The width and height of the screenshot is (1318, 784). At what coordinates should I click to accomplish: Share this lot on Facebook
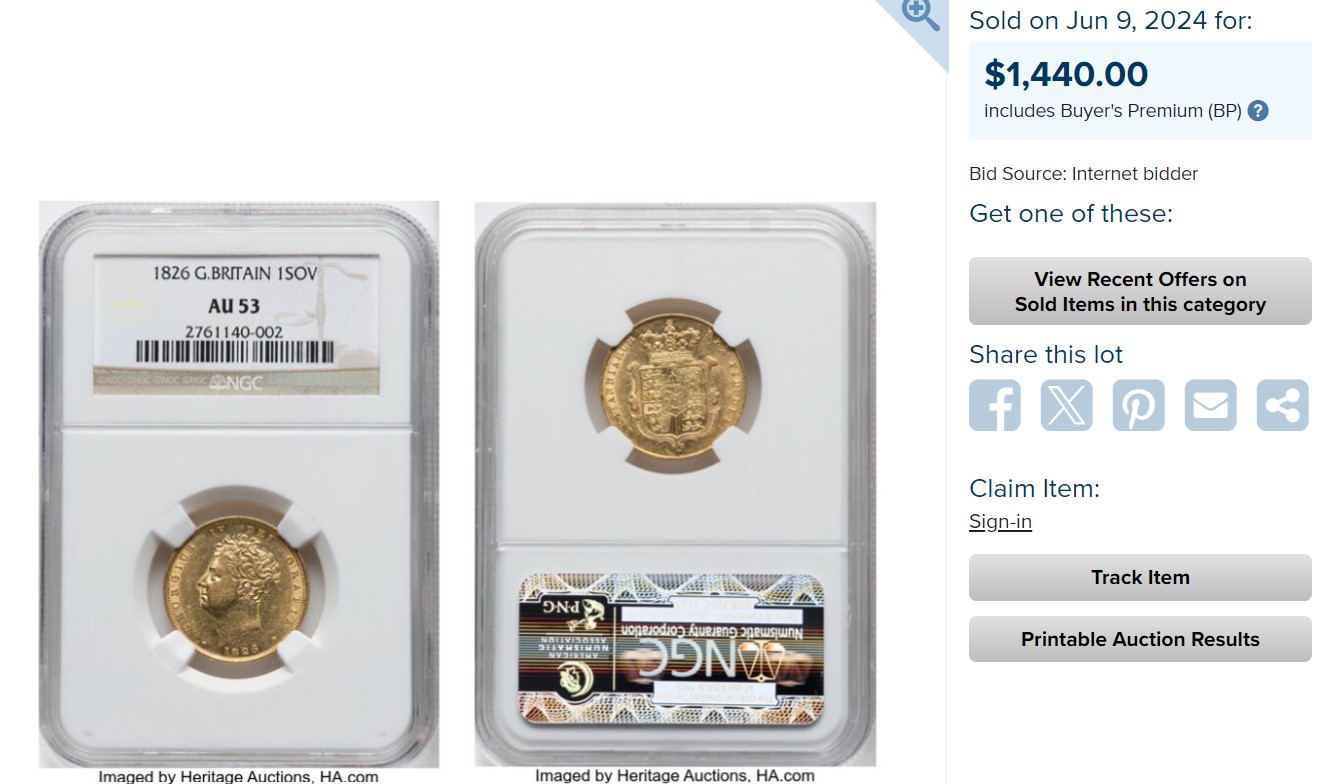(x=995, y=405)
